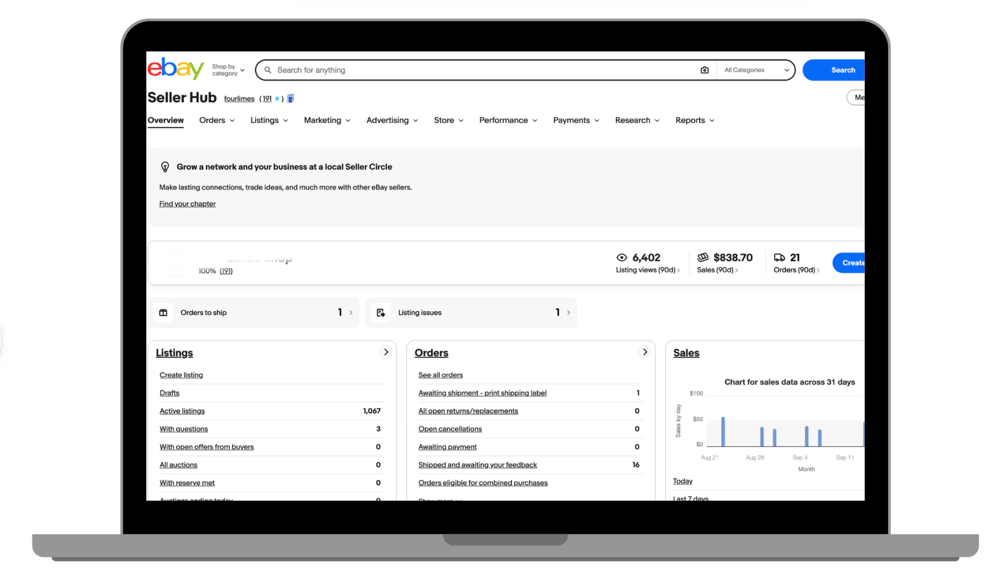Screen dimensions: 1000x572
Task: Click the blue Search button
Action: (x=834, y=70)
